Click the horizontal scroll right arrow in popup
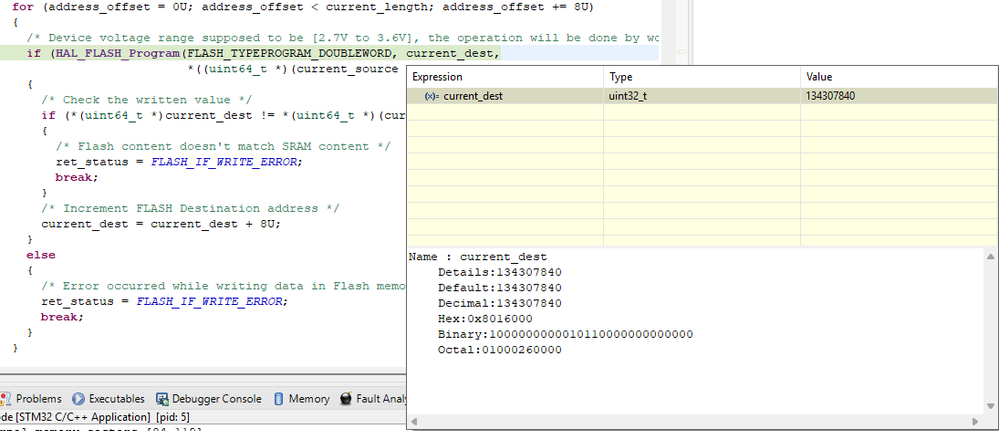Image resolution: width=999 pixels, height=431 pixels. [975, 421]
